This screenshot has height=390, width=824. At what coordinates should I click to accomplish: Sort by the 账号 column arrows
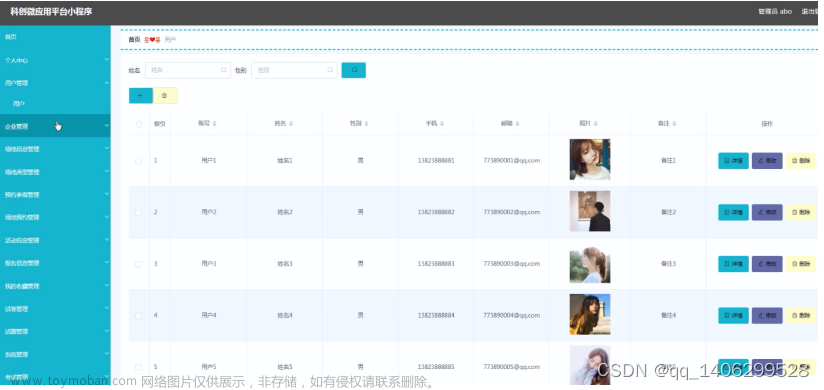pos(214,124)
